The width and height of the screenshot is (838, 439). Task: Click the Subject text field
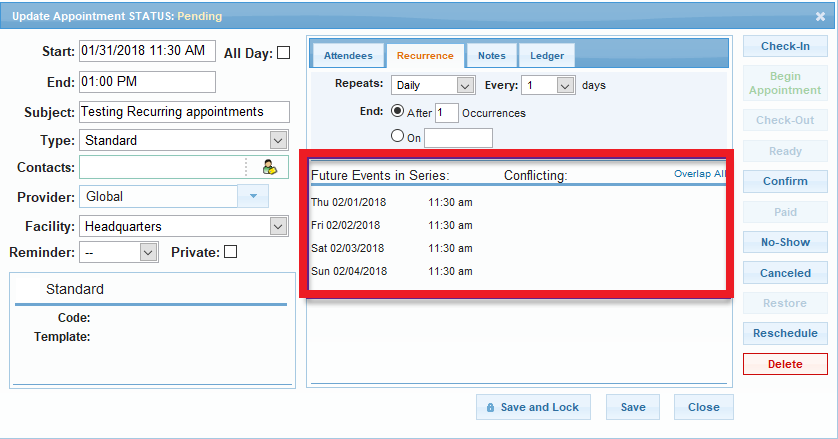tap(184, 112)
